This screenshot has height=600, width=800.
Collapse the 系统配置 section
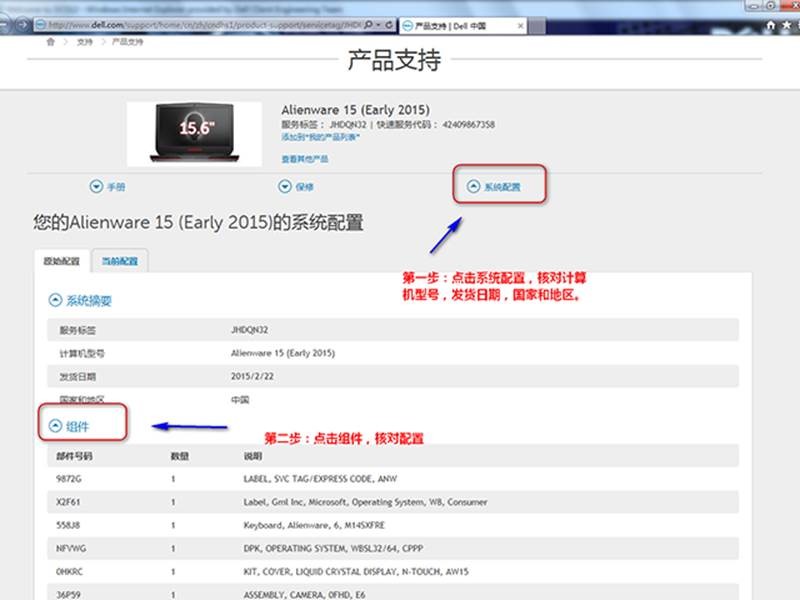[x=497, y=186]
